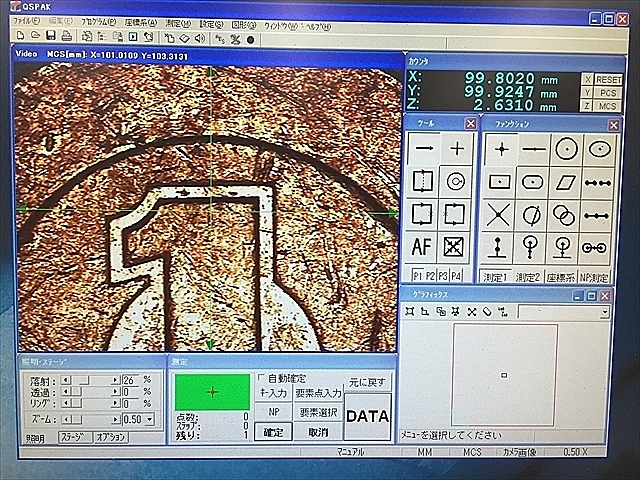Click the large DATA button
Viewport: 640px width, 480px height.
[x=367, y=416]
